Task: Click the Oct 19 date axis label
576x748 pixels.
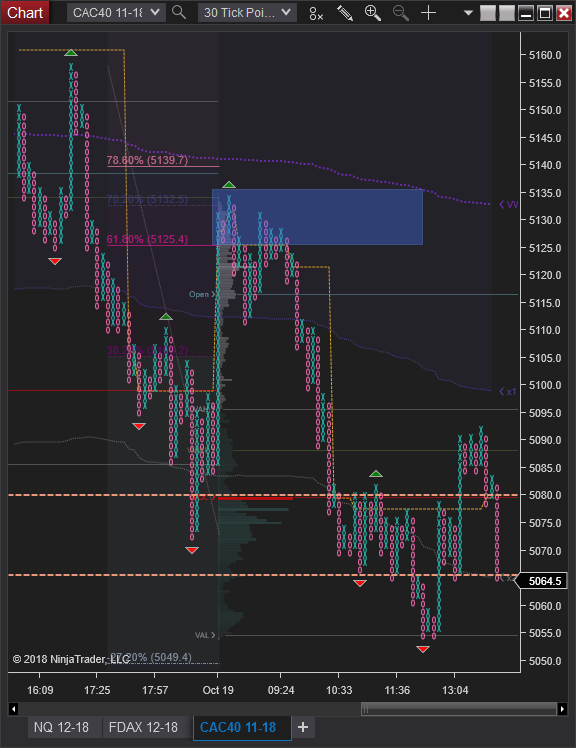Action: pyautogui.click(x=218, y=690)
